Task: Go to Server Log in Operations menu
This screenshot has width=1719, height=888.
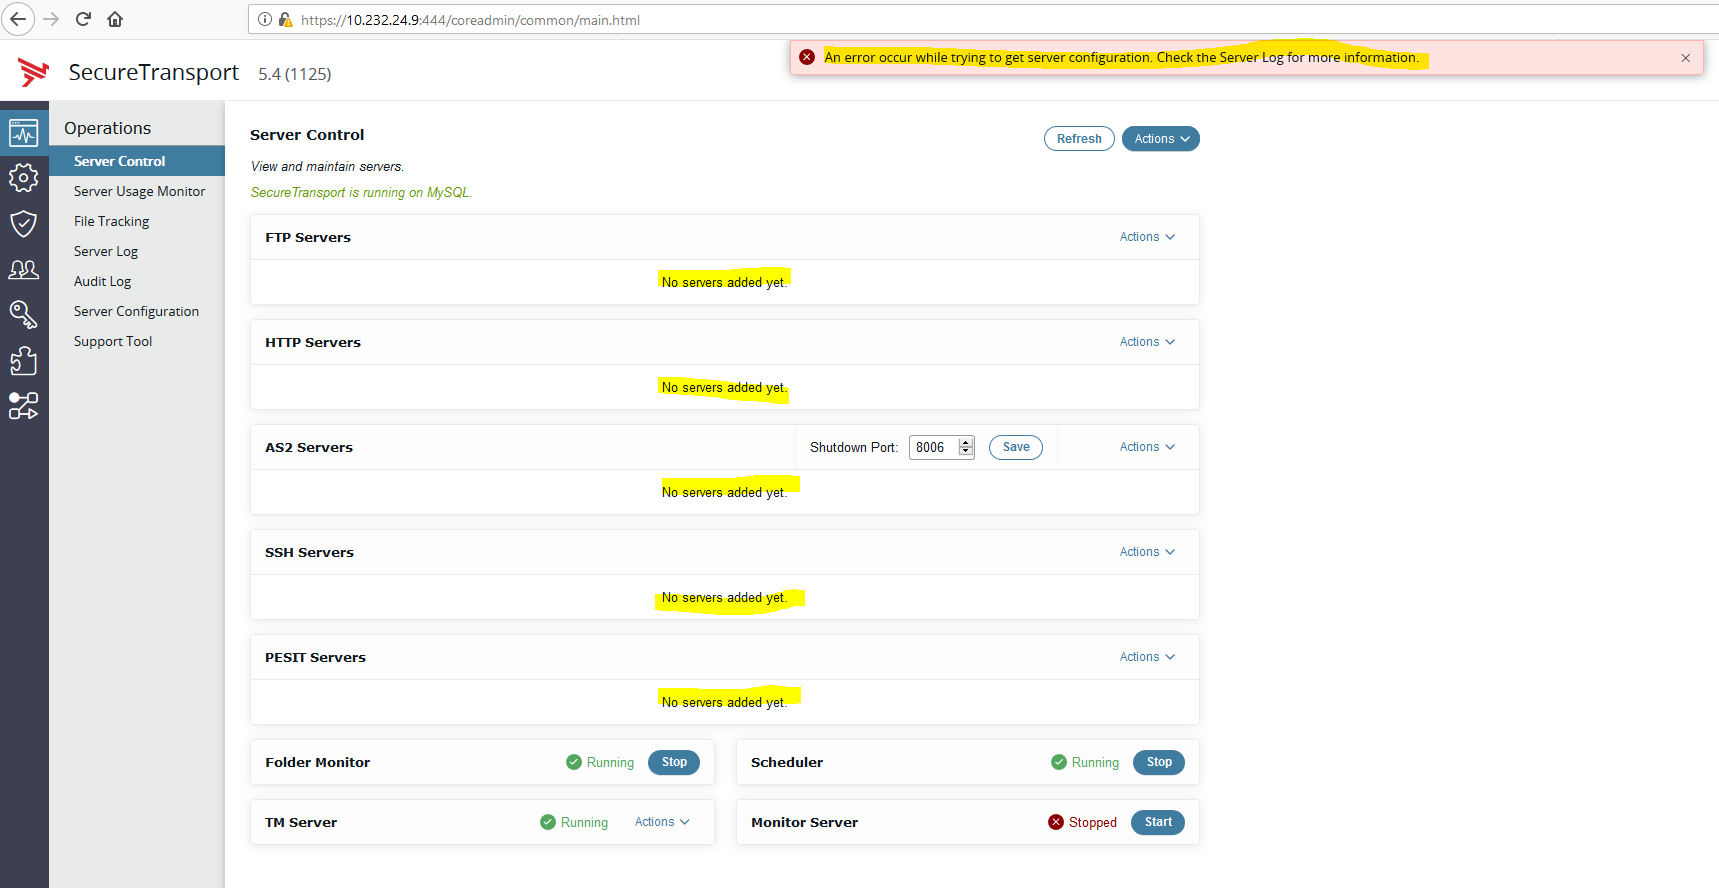Action: (x=106, y=251)
